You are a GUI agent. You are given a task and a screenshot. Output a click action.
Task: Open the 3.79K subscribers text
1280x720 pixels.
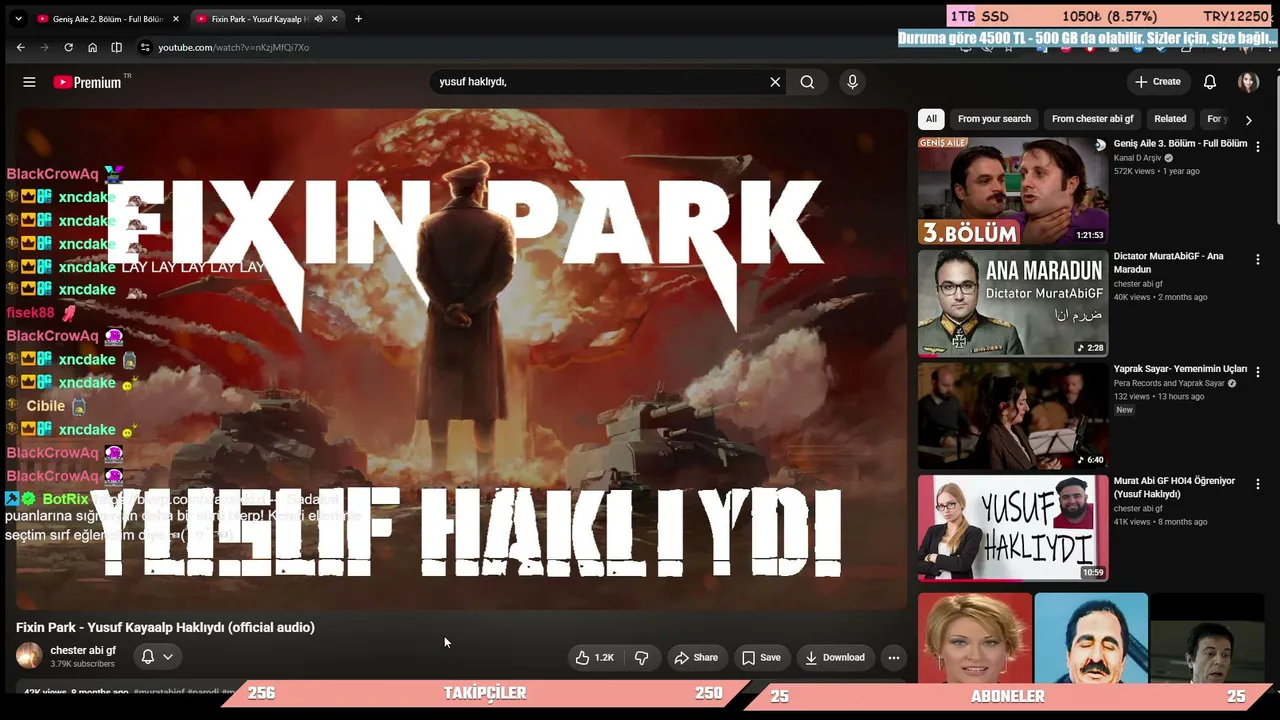click(x=83, y=664)
